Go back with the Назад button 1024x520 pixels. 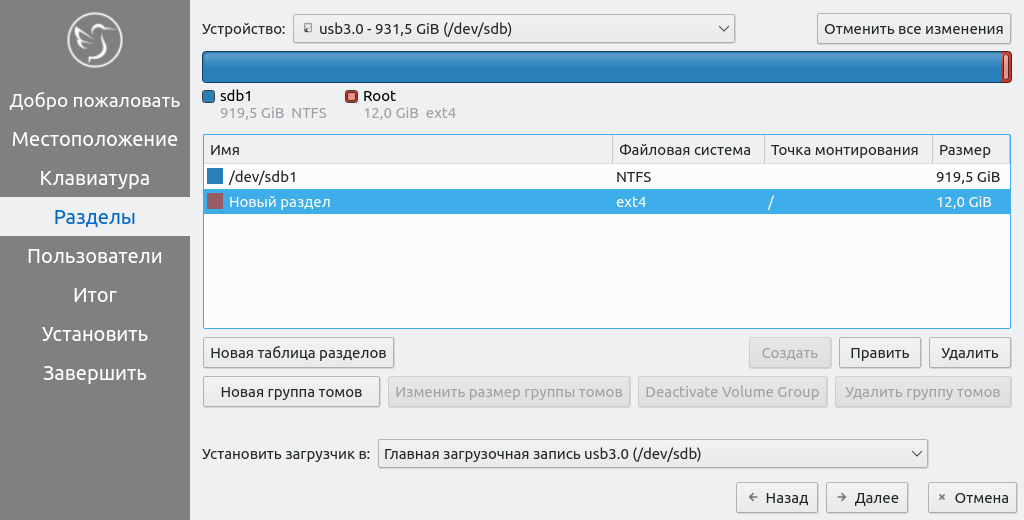tap(777, 498)
